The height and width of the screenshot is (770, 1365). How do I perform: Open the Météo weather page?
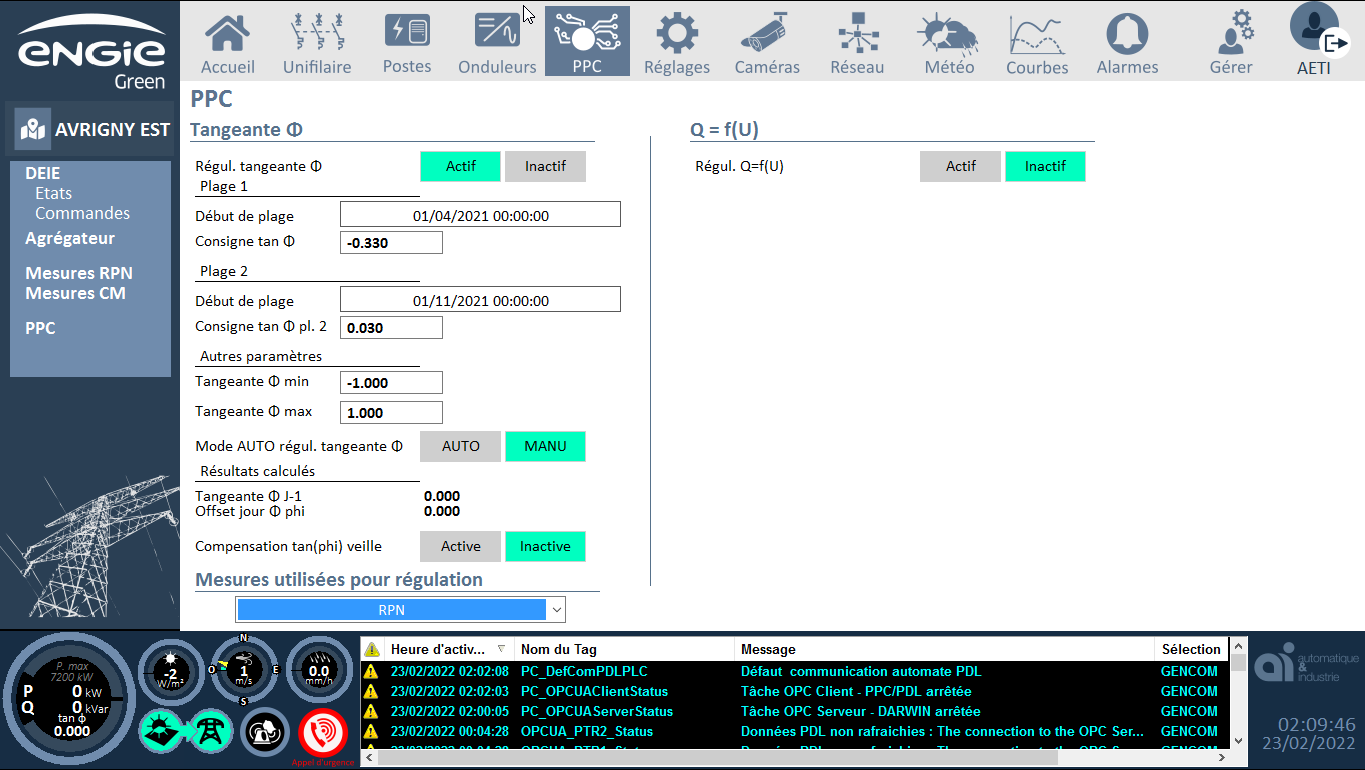pos(948,43)
